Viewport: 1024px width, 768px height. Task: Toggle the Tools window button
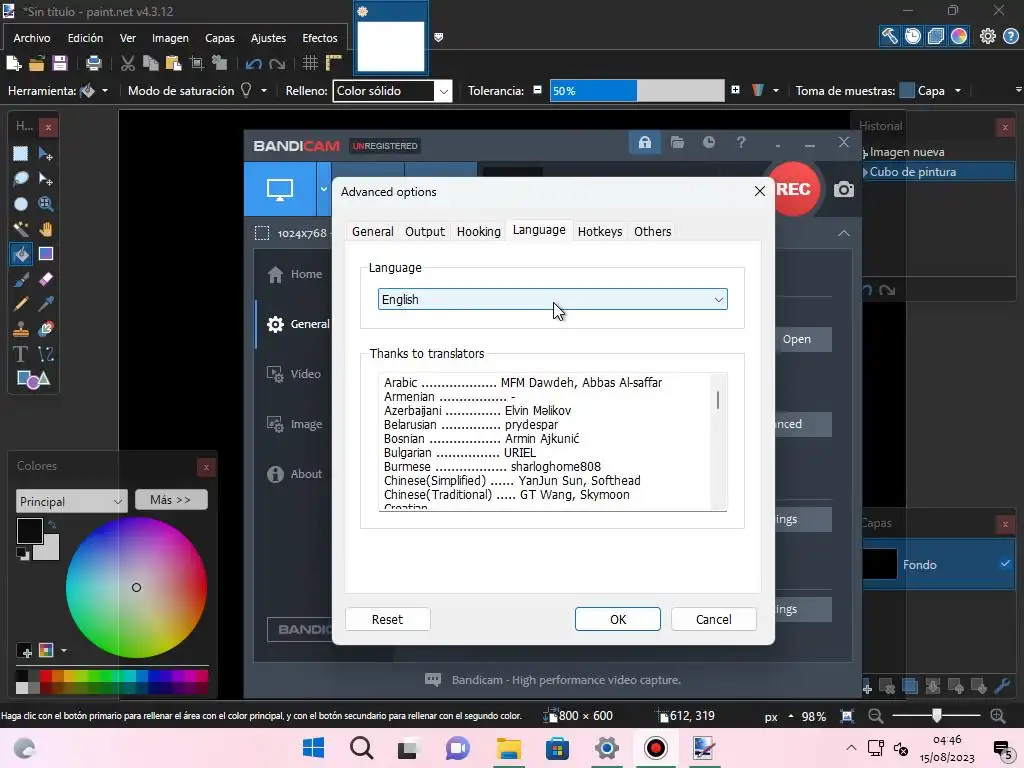click(889, 36)
